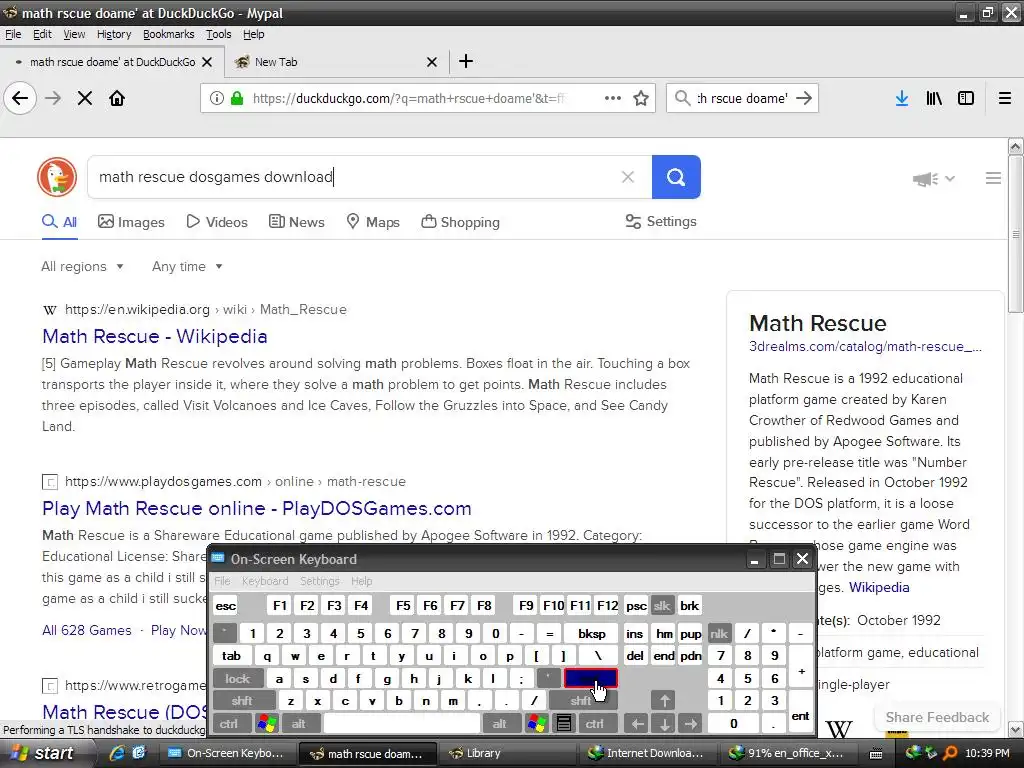Click the bksp key on keyboard

tap(592, 633)
